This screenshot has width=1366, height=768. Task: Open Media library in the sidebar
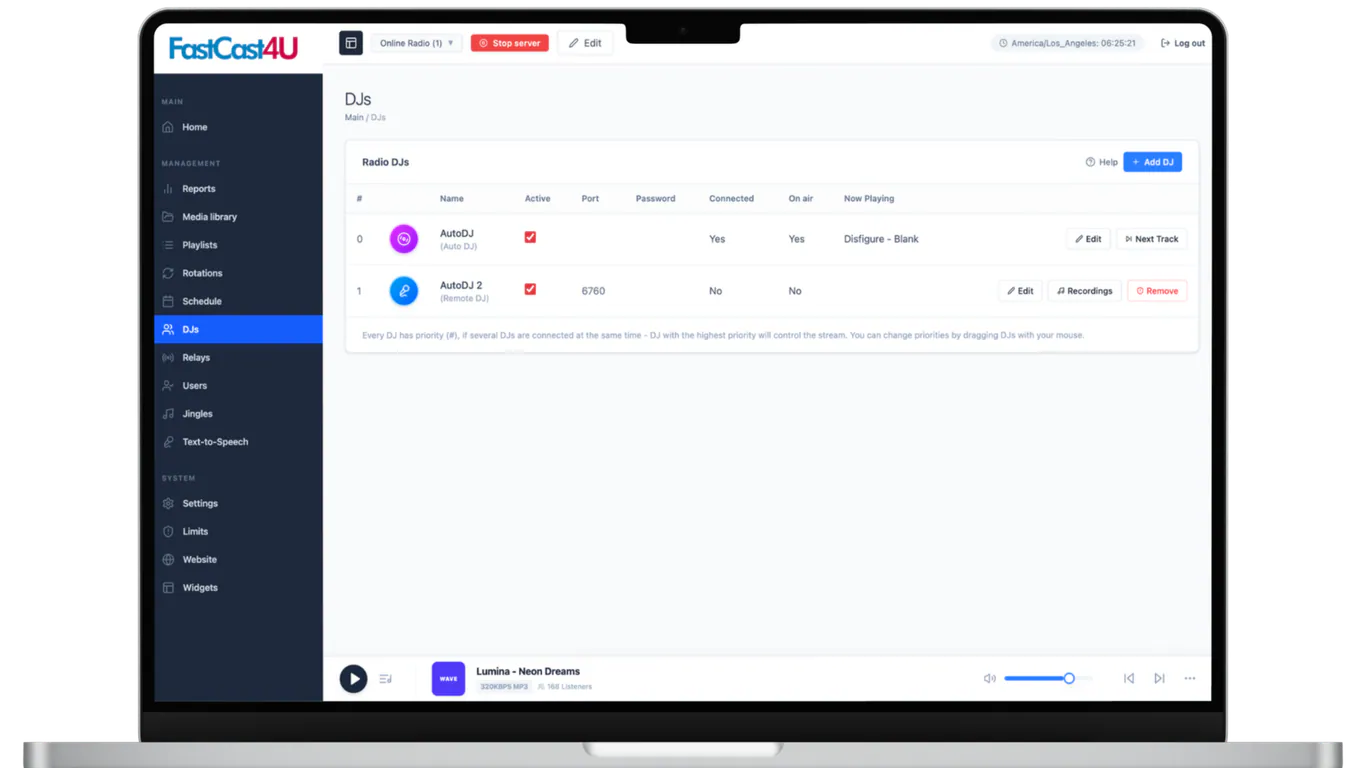click(x=238, y=216)
